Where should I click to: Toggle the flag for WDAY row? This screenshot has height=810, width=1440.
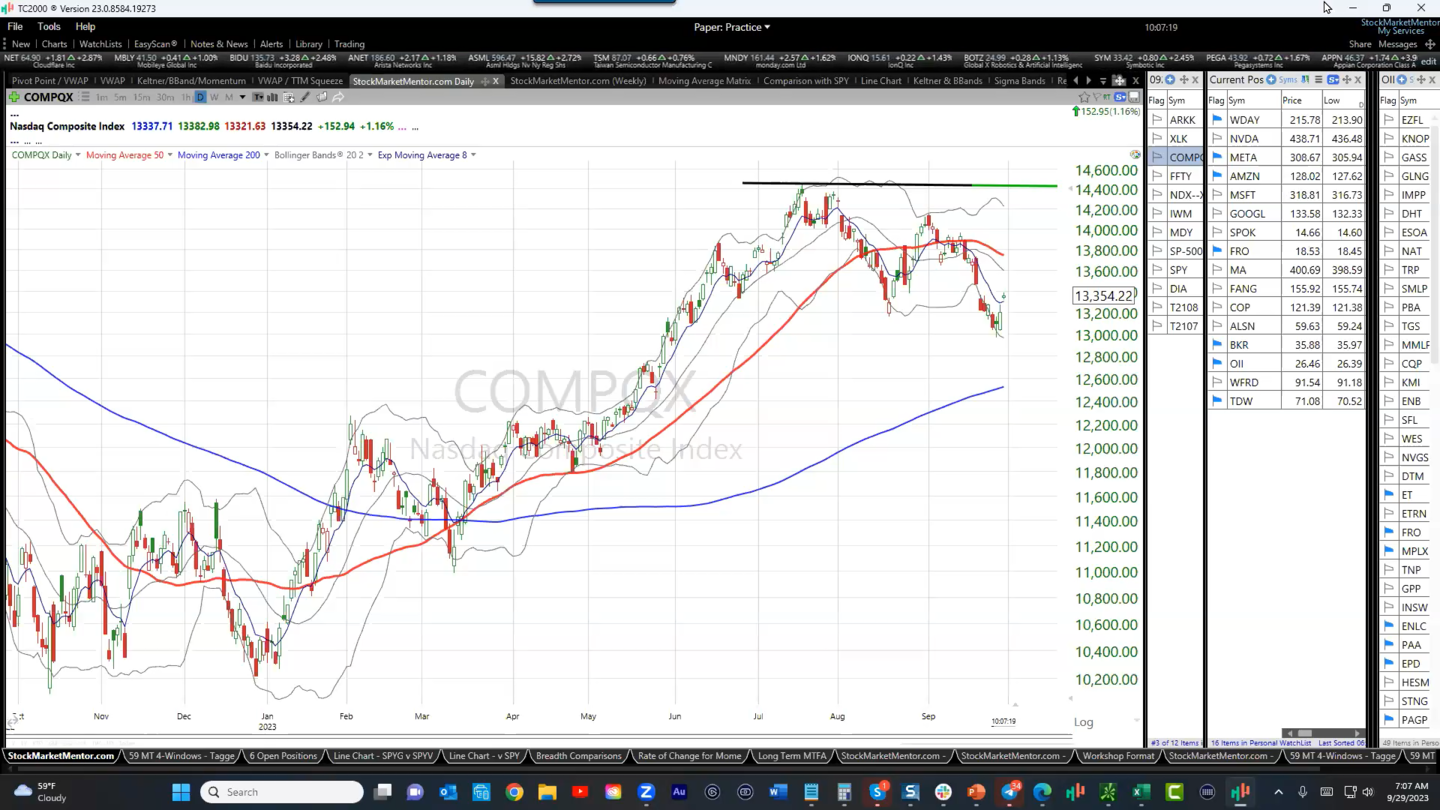click(x=1217, y=120)
